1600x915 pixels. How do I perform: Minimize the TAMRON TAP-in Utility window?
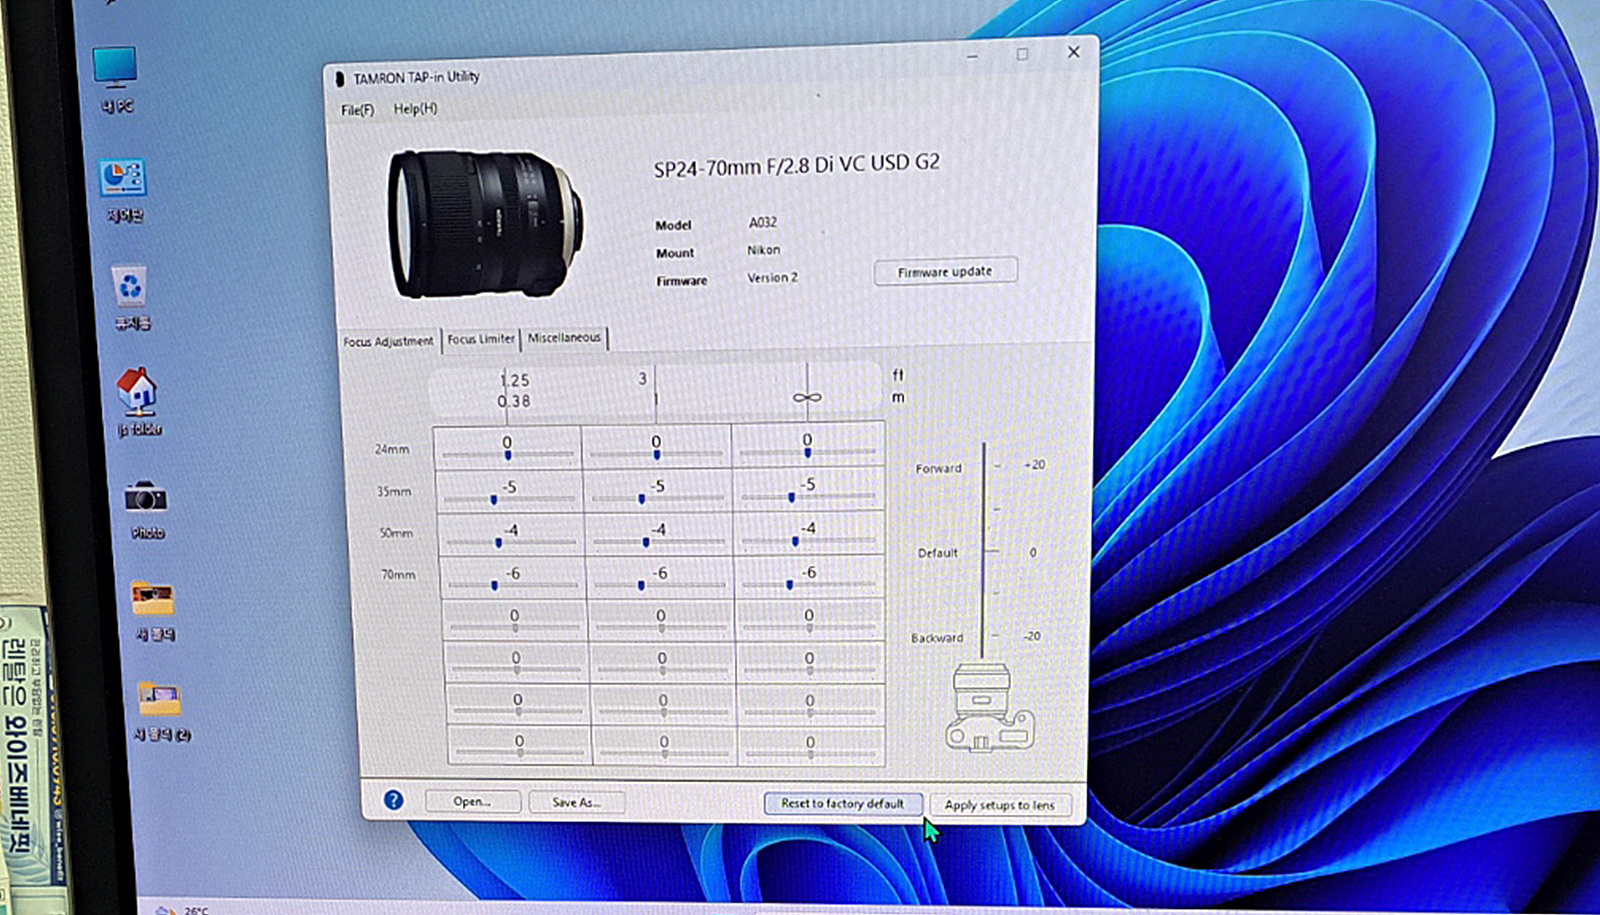972,56
